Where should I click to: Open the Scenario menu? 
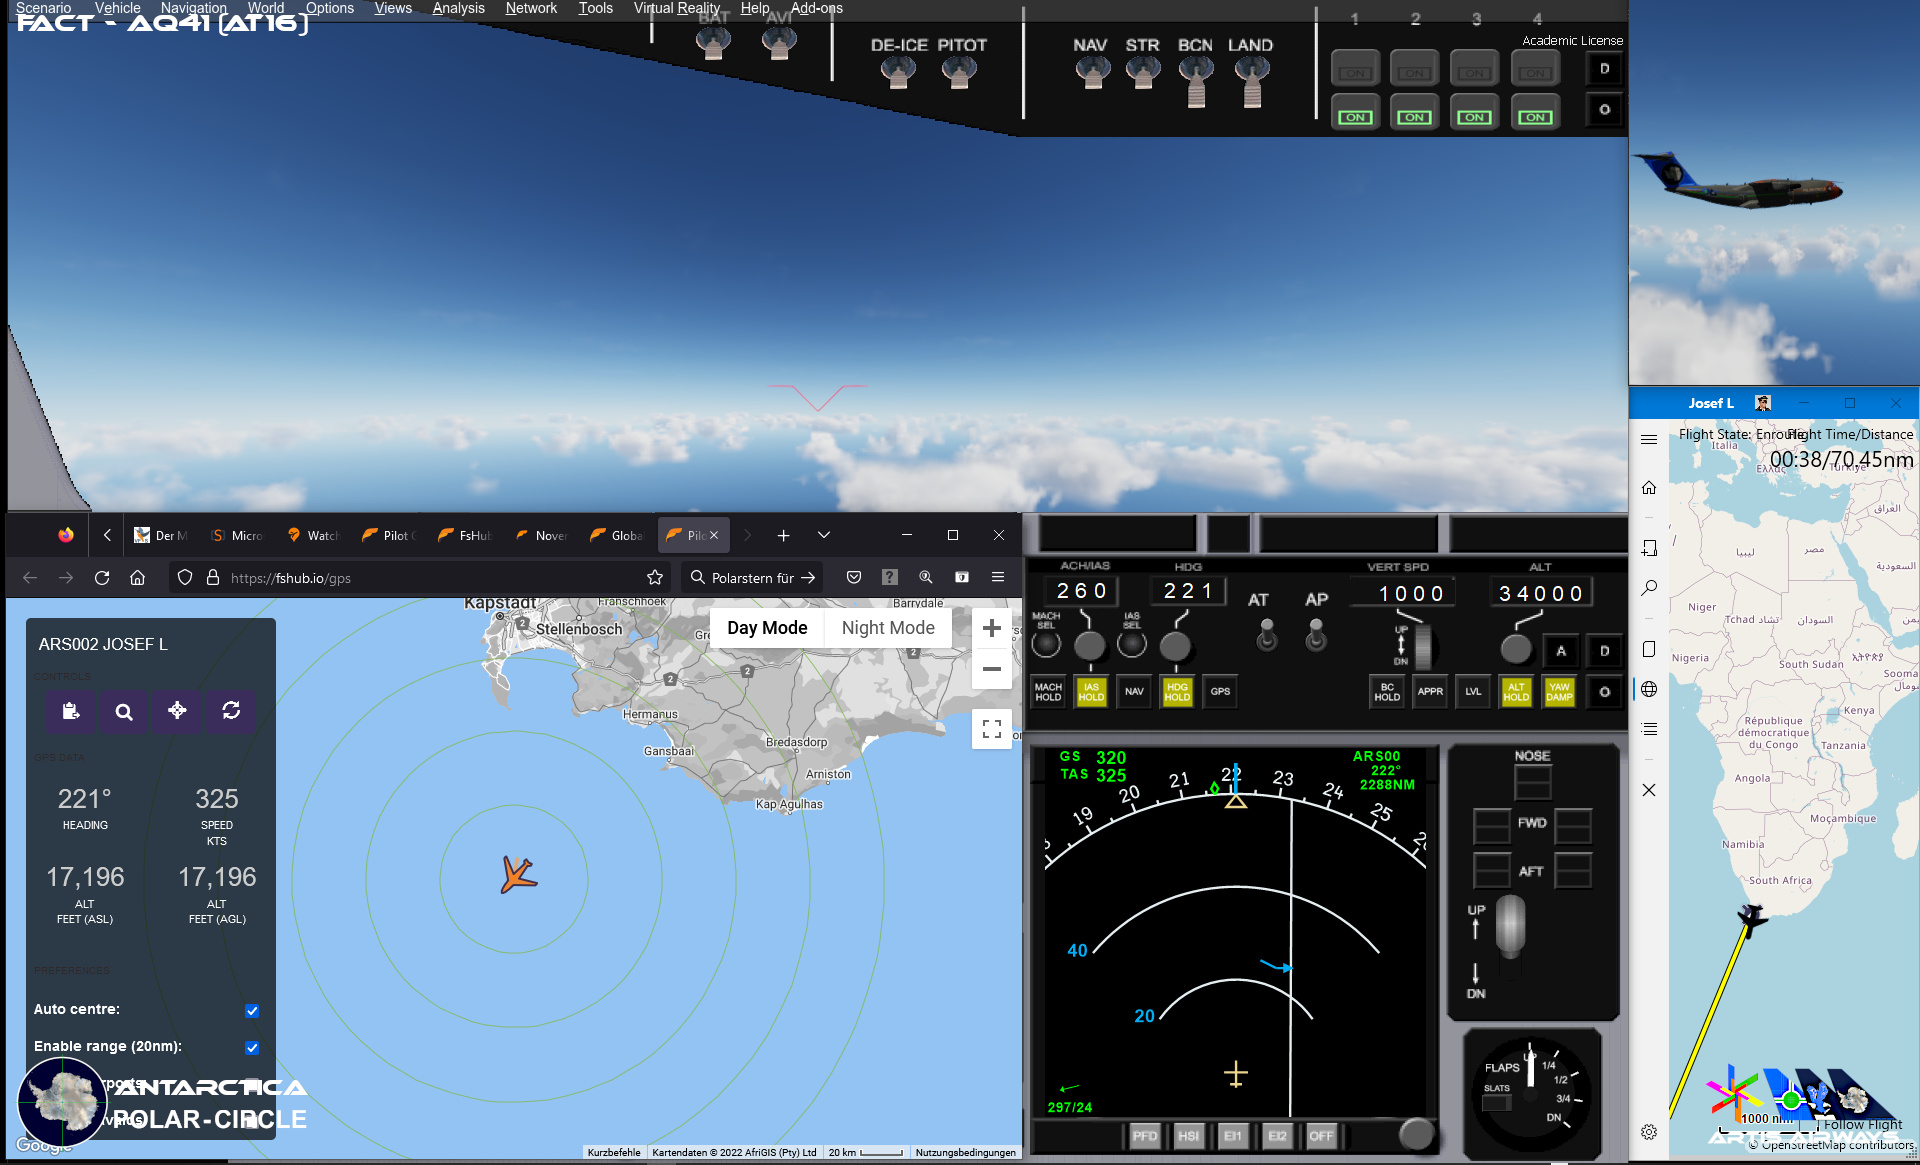(x=44, y=8)
